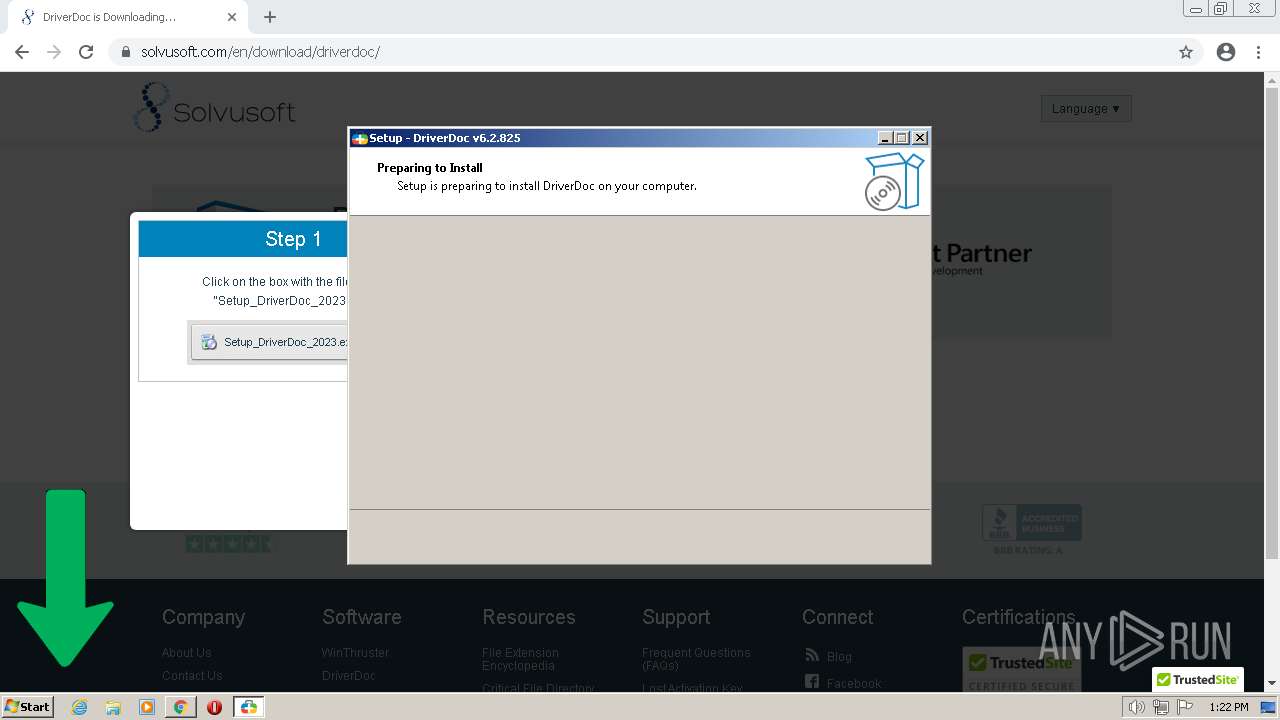Click the 1:22 PM system clock
Screen dimensions: 1280x720
(x=1228, y=707)
